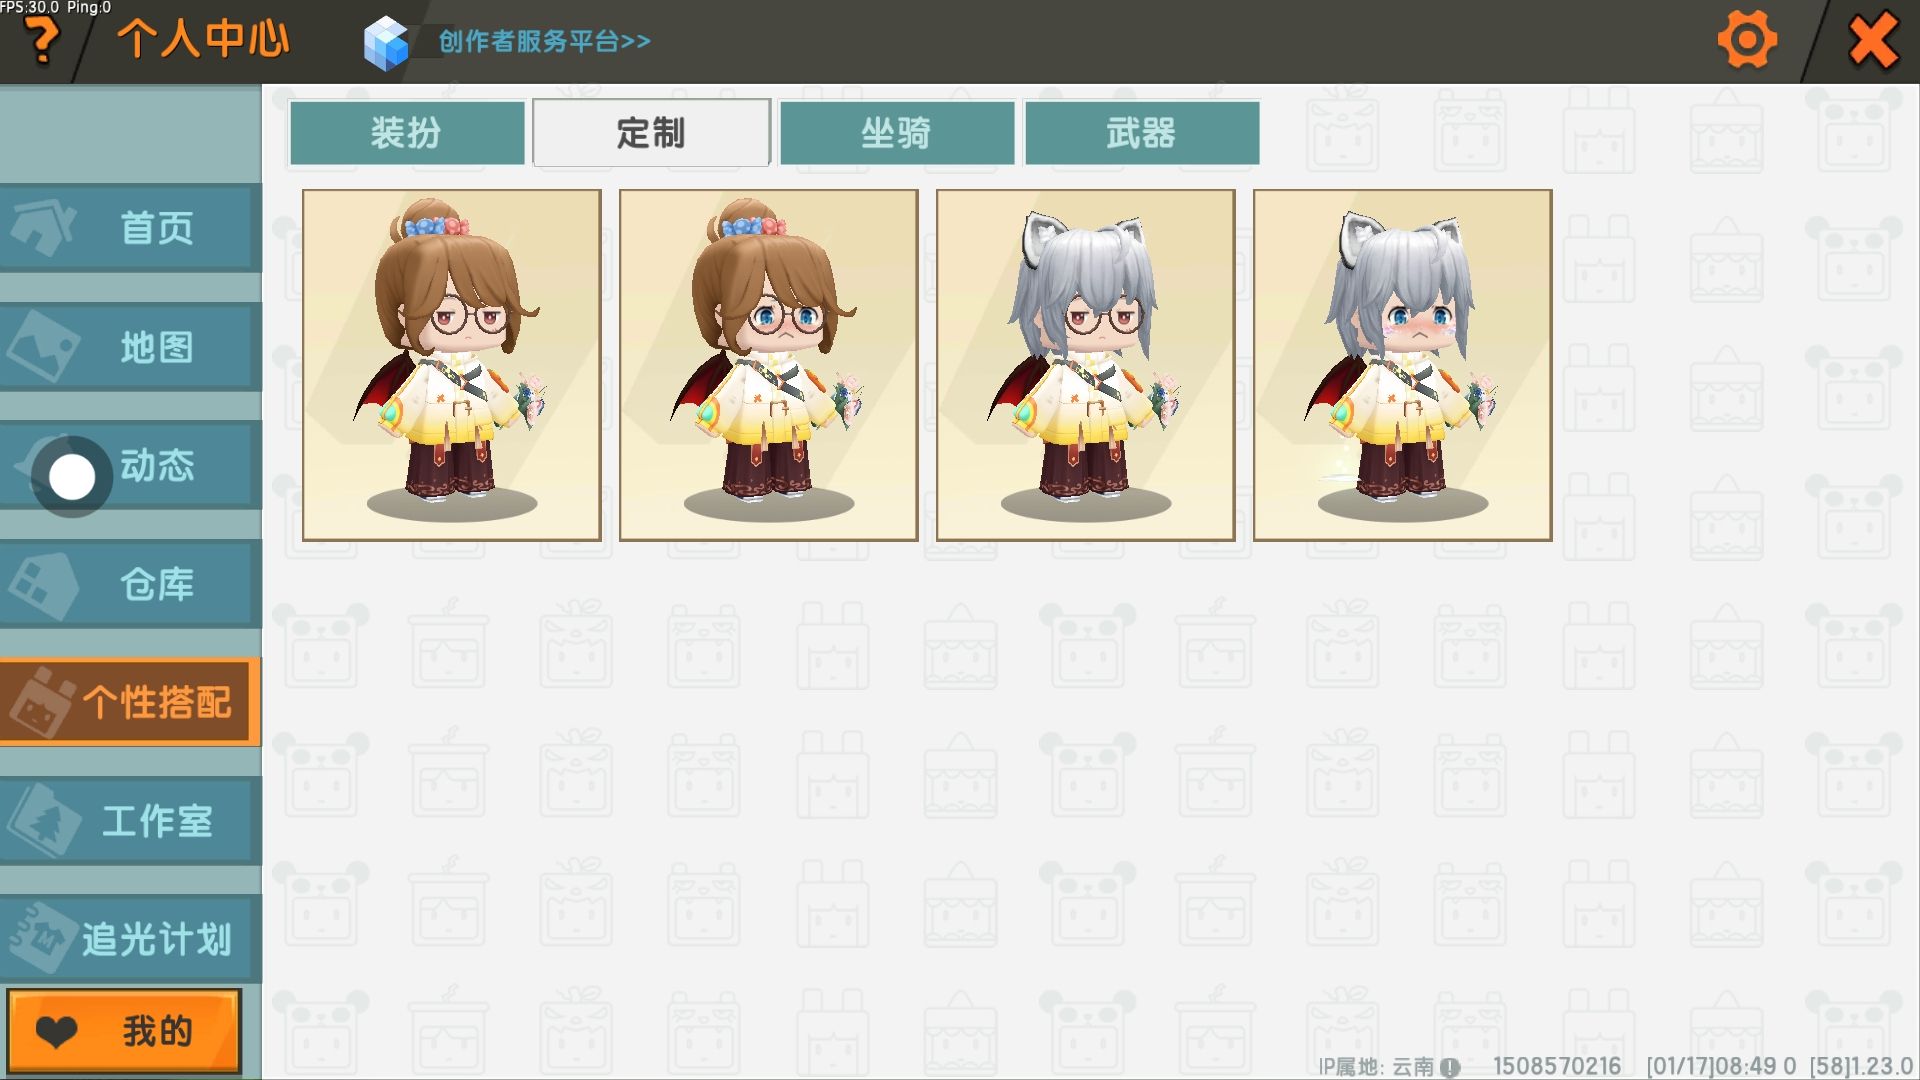
Task: Click the 我的 heart button
Action: 125,1031
